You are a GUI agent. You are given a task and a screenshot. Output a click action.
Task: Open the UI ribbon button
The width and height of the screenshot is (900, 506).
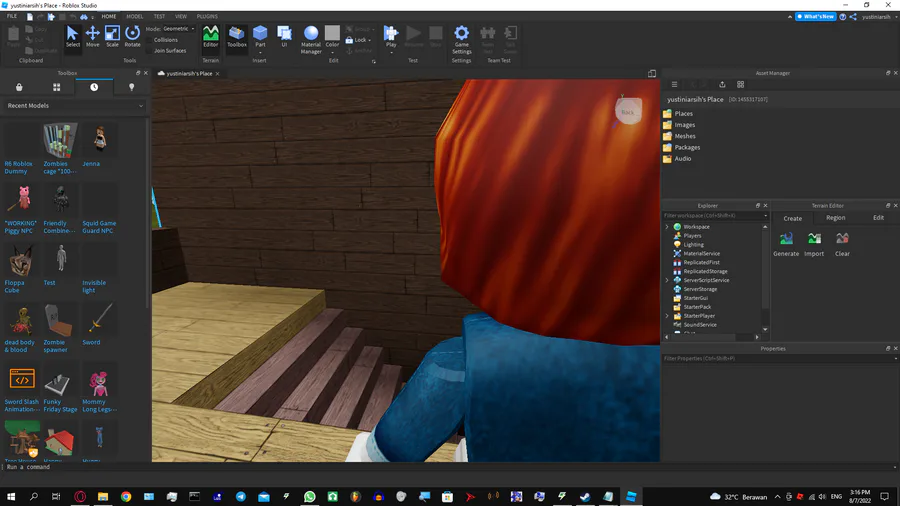[x=284, y=37]
